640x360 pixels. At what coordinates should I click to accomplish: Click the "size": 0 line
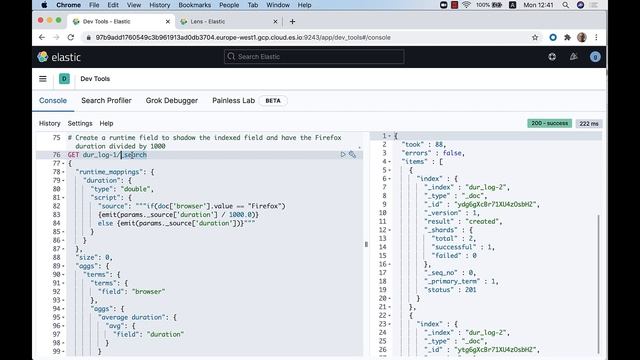point(94,258)
